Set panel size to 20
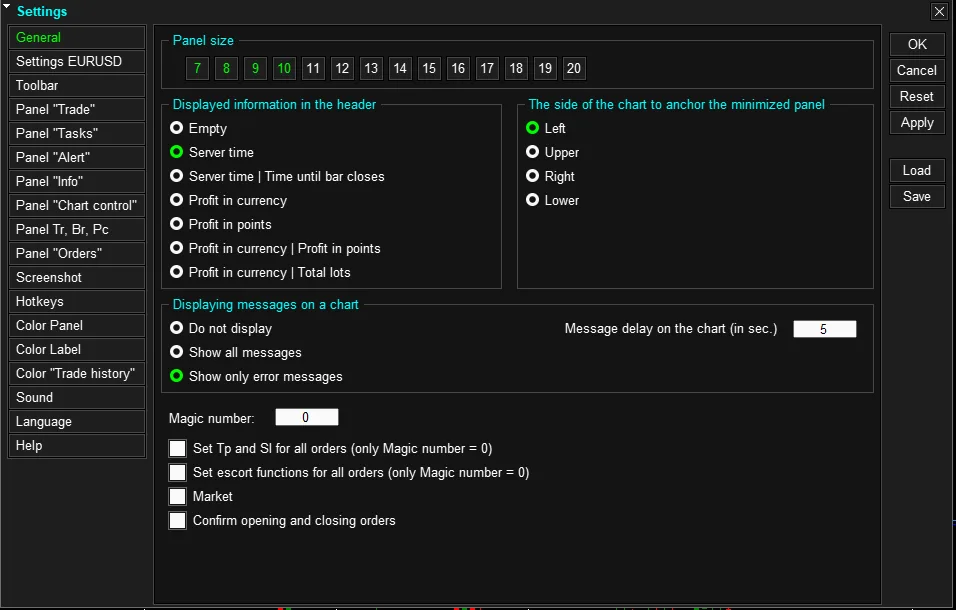956x610 pixels. (574, 69)
